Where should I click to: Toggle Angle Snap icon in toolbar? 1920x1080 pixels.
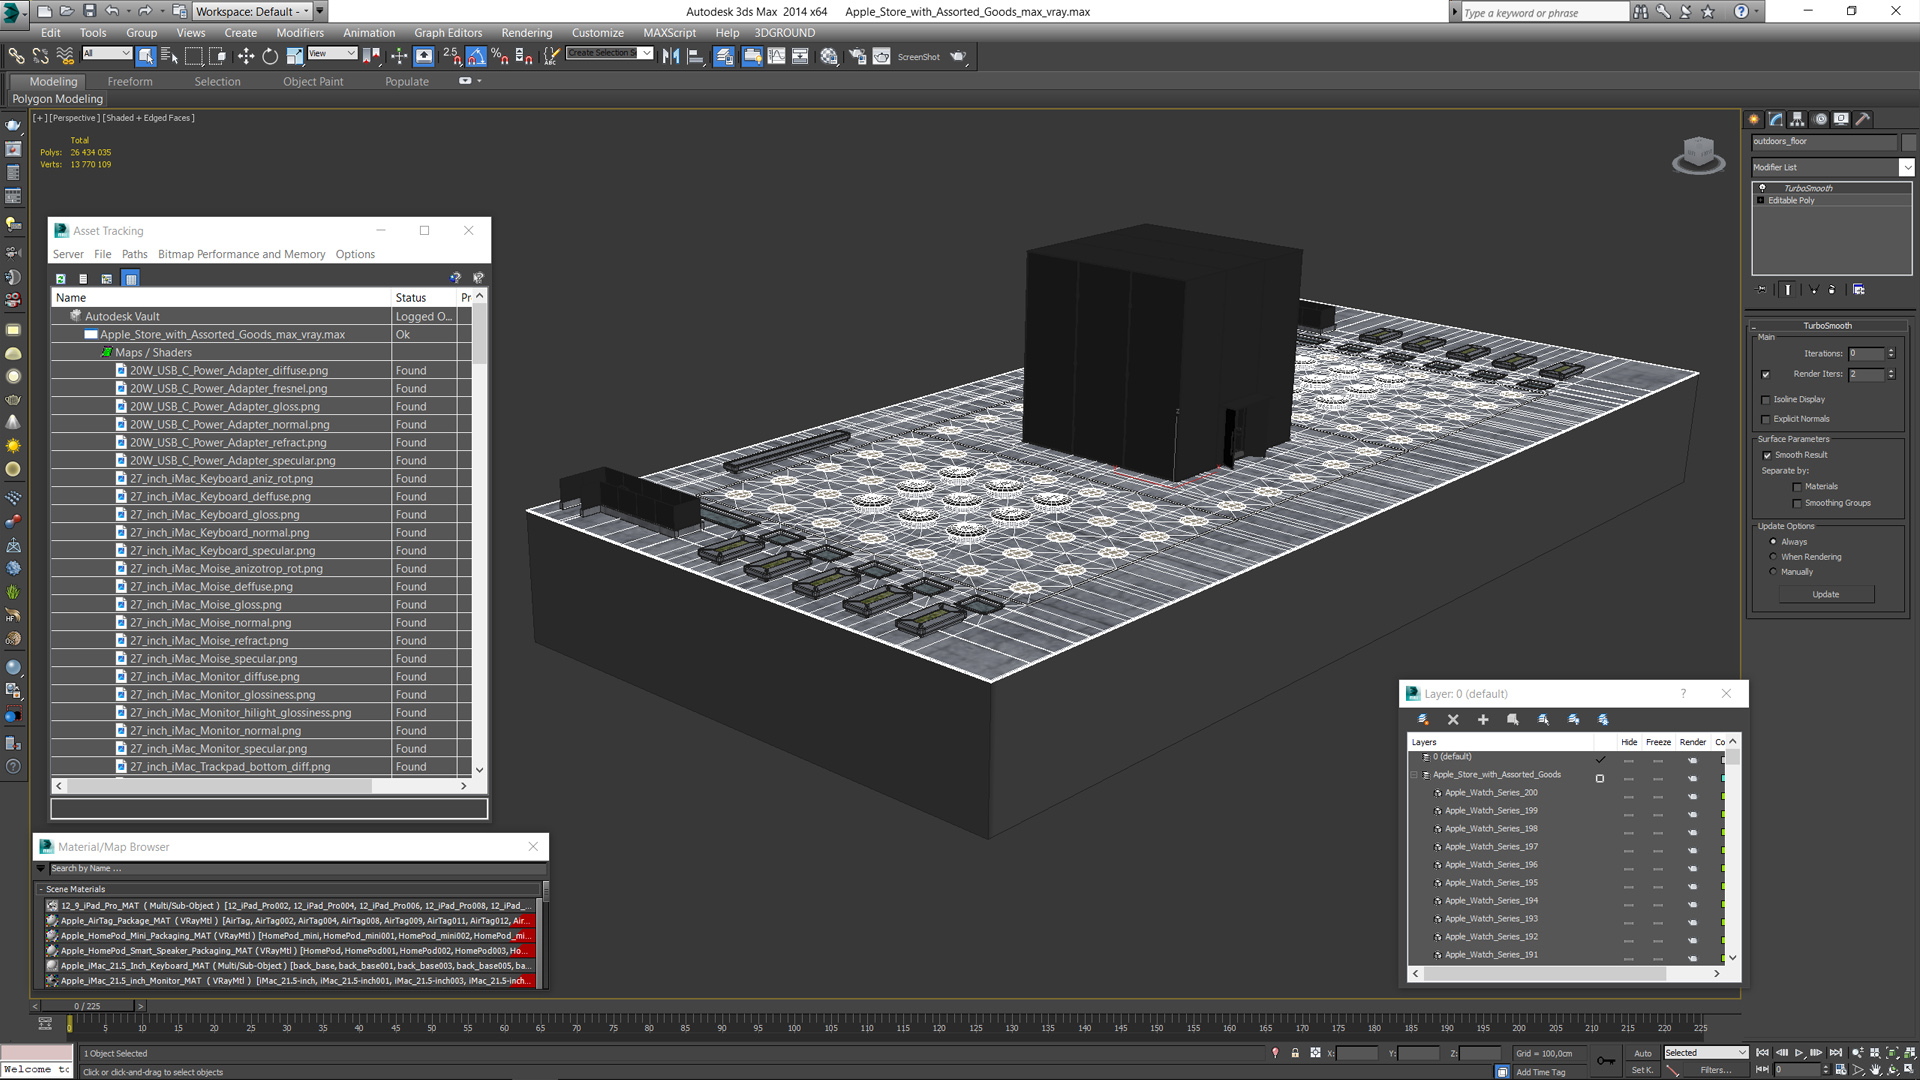pos(476,56)
